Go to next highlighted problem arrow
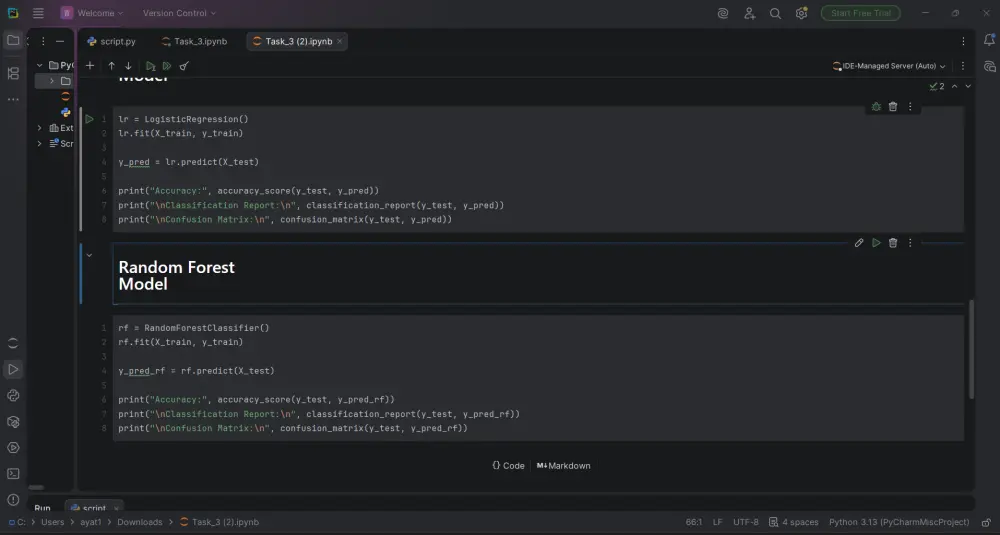This screenshot has height=535, width=1000. tap(968, 86)
